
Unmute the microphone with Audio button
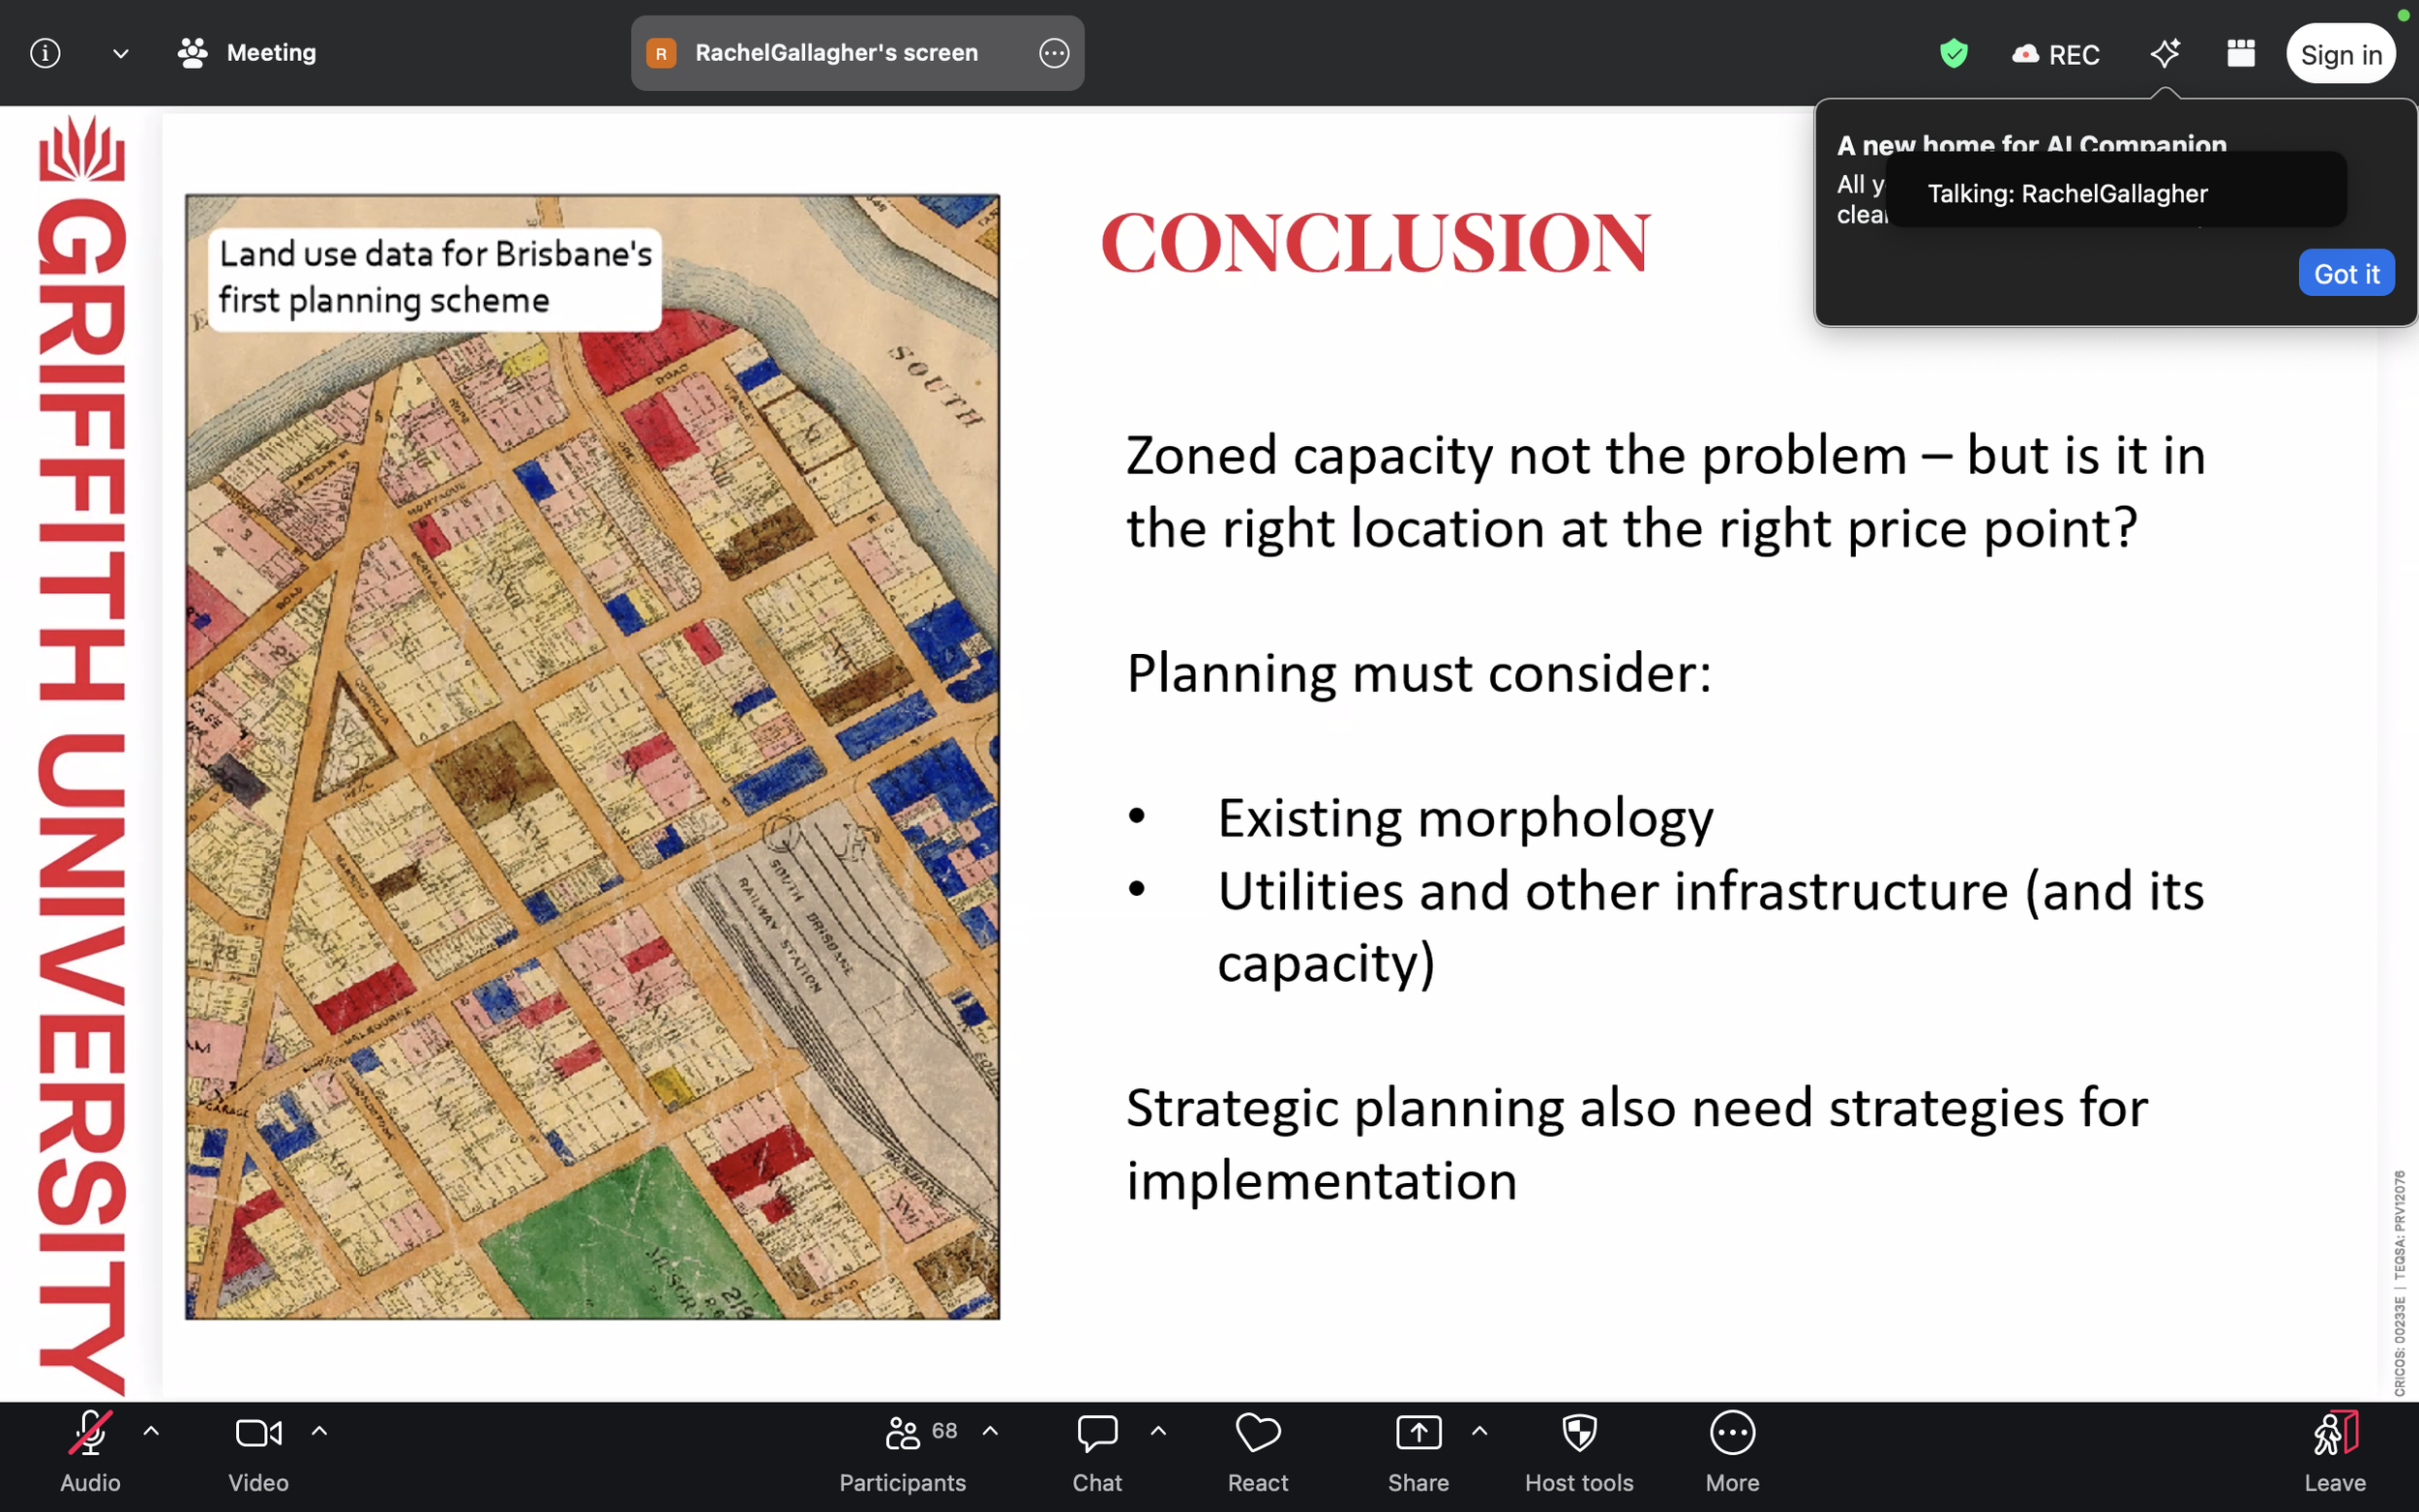coord(90,1451)
